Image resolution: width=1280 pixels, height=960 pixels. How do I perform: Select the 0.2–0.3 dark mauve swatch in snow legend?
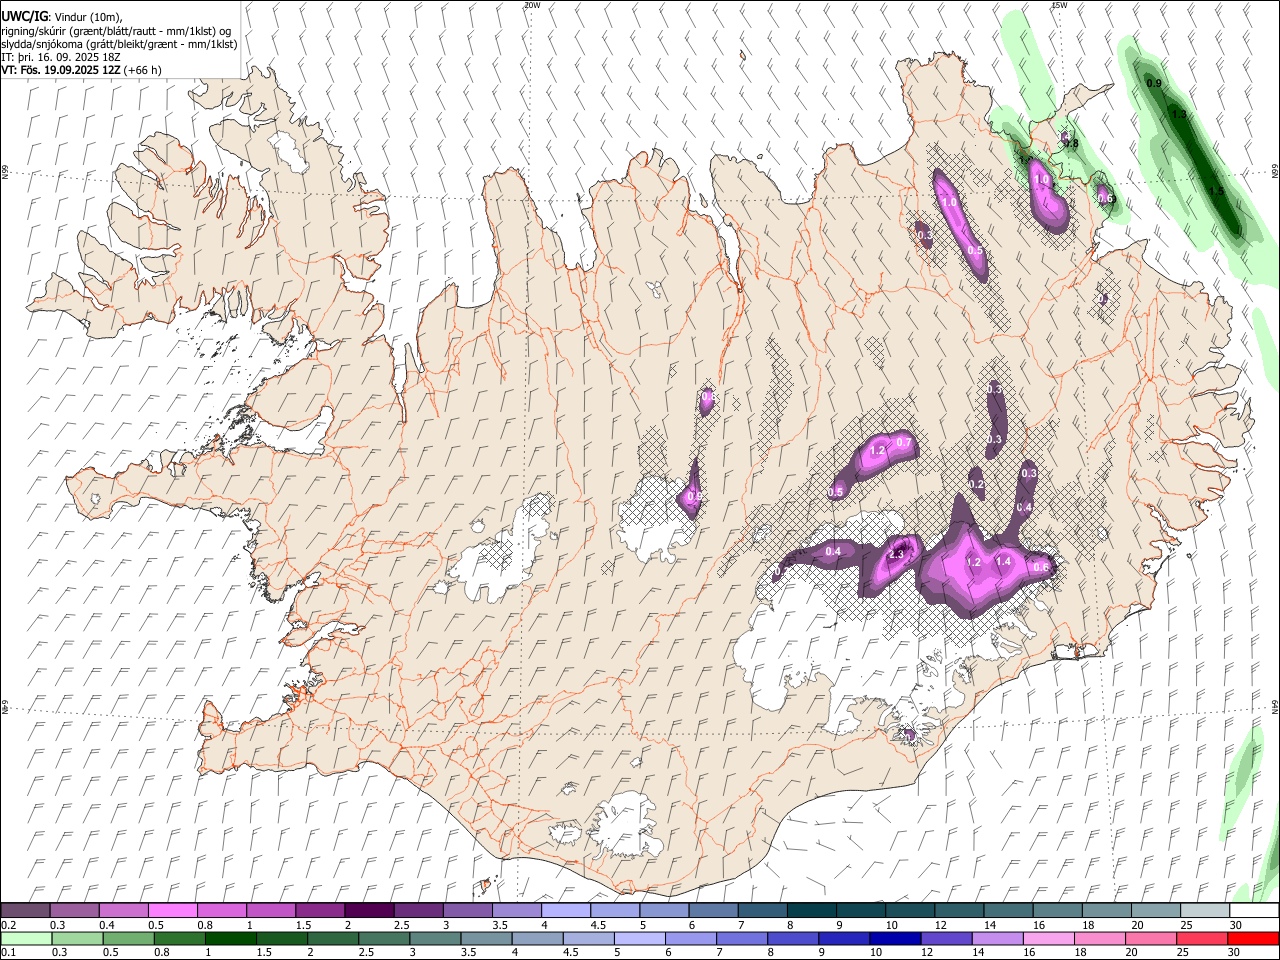[x=25, y=911]
